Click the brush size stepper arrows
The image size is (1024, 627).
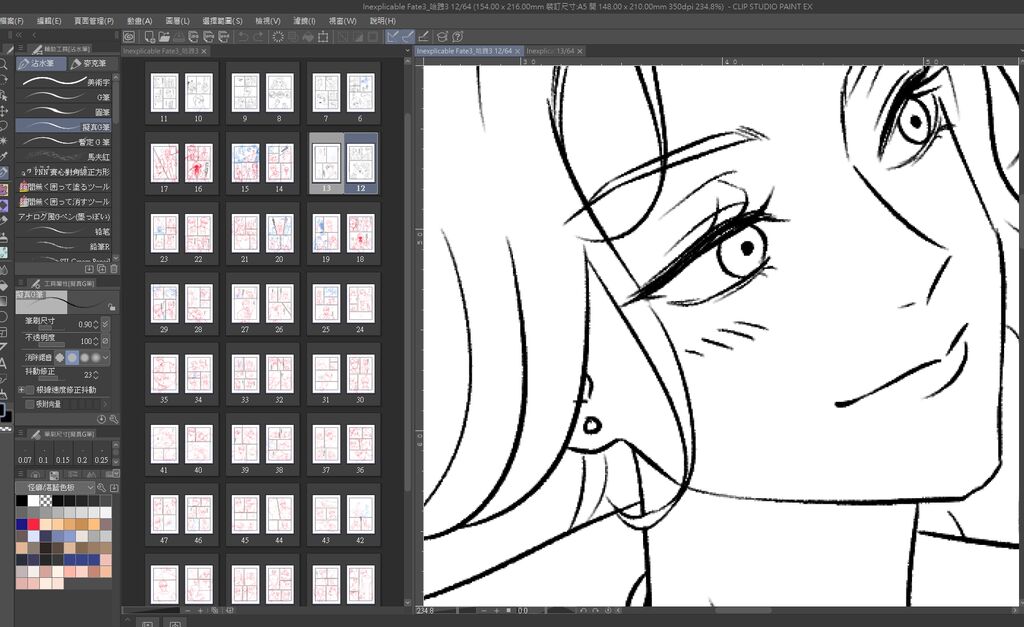[96, 324]
